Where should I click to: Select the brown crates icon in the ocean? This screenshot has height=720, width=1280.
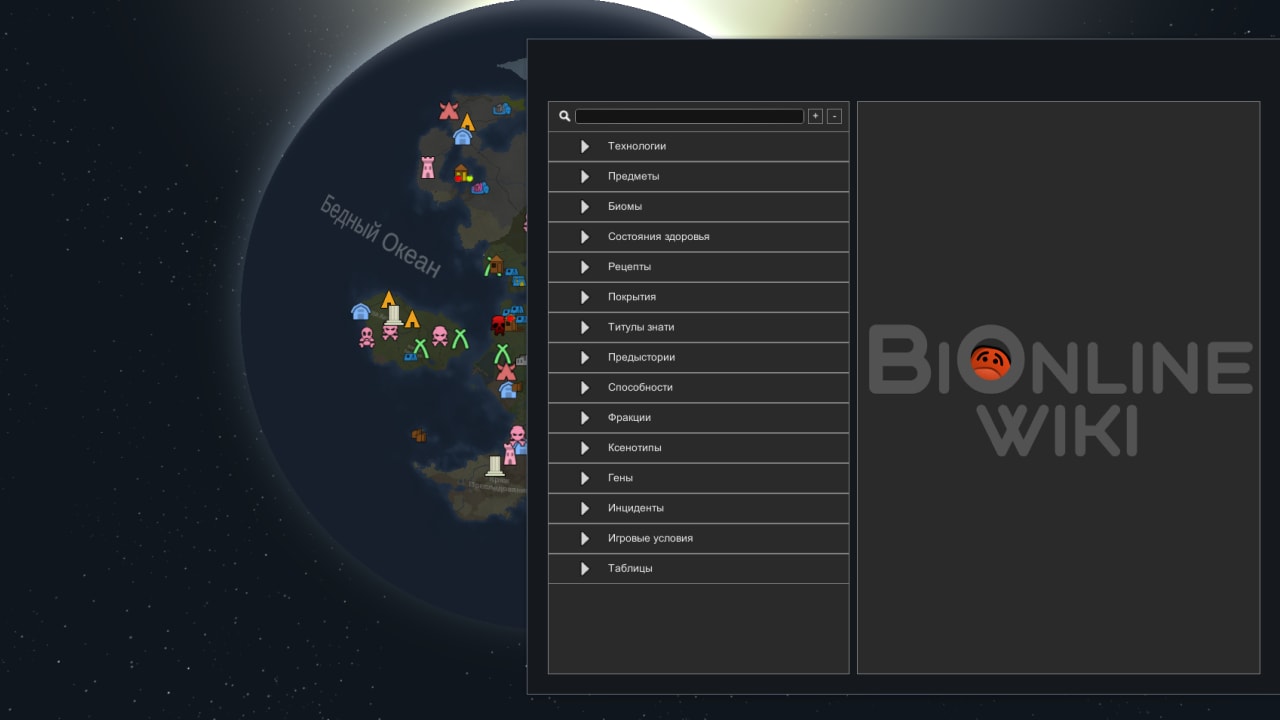(x=419, y=435)
